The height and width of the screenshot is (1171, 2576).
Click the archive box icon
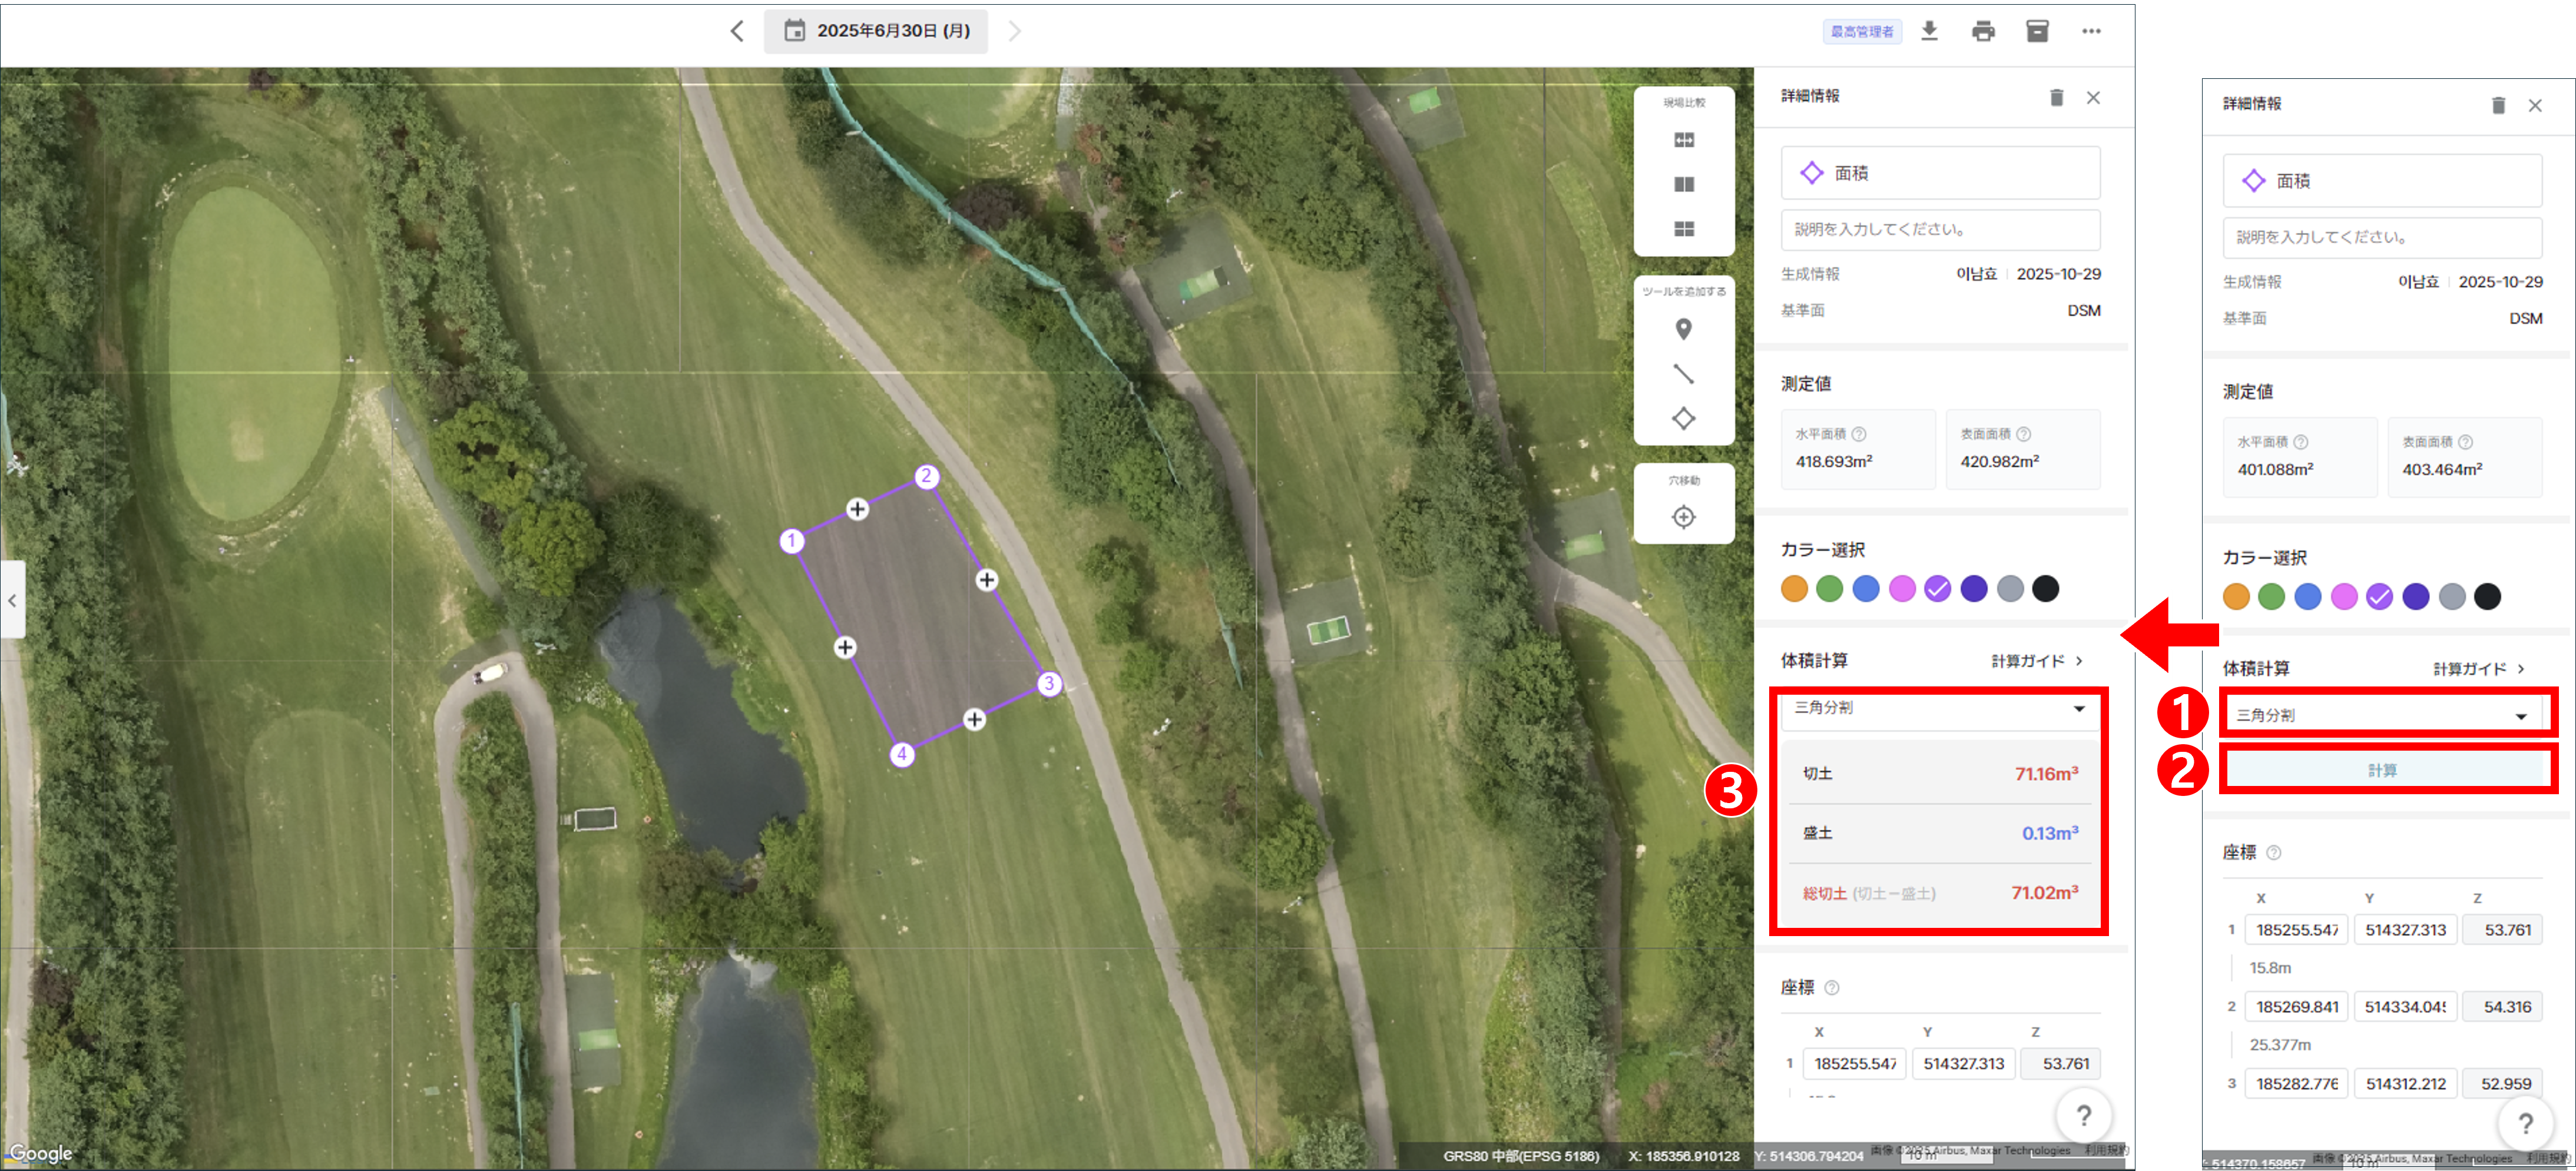[x=2037, y=31]
